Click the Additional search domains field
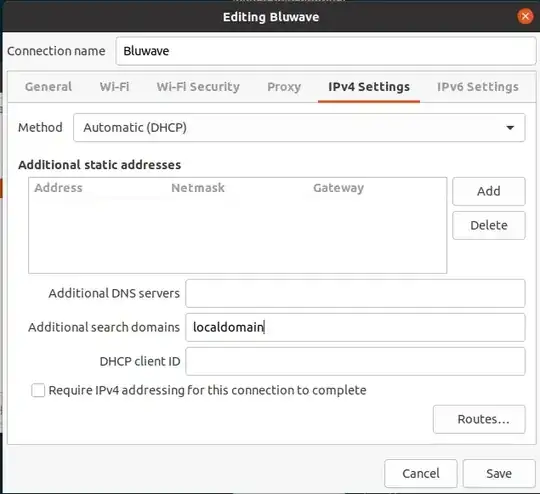The height and width of the screenshot is (494, 540). (x=355, y=327)
